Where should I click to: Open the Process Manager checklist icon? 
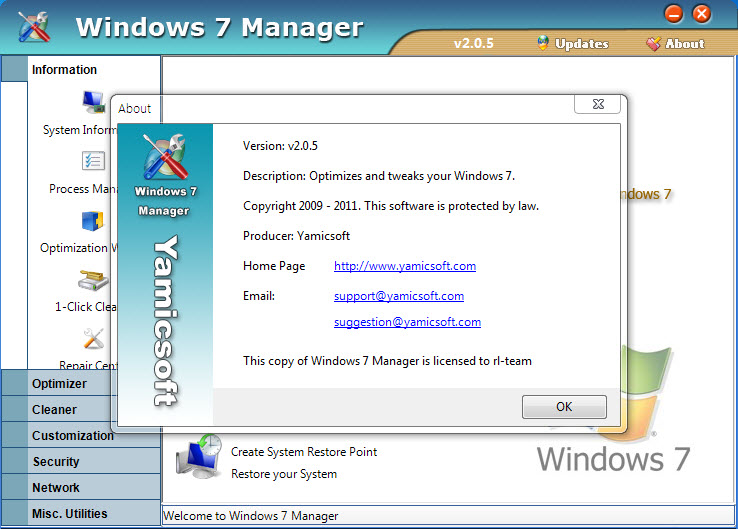pyautogui.click(x=93, y=160)
